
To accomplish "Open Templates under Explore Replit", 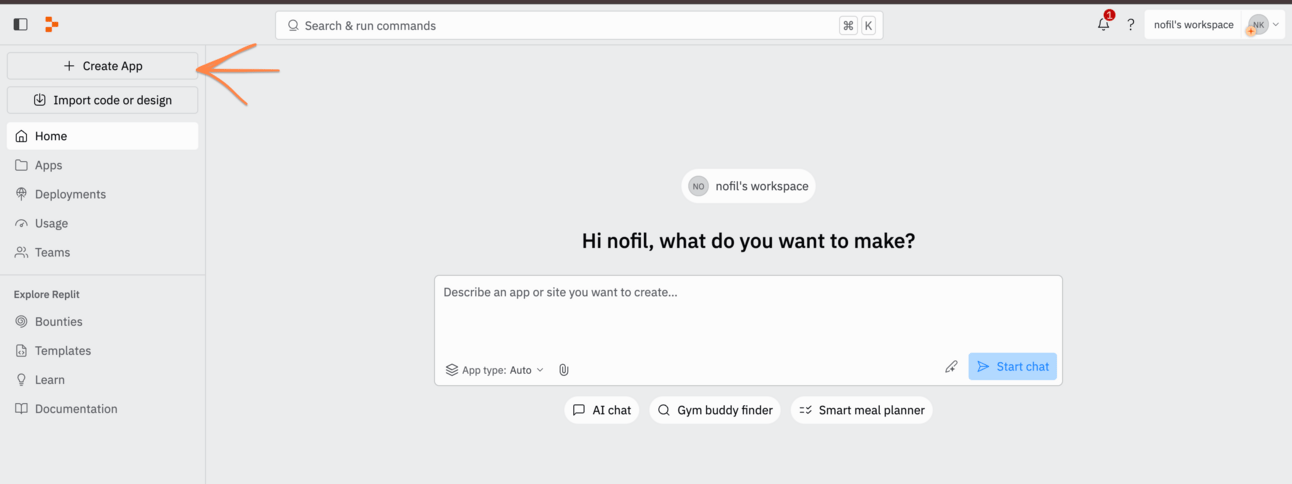I will click(x=102, y=351).
